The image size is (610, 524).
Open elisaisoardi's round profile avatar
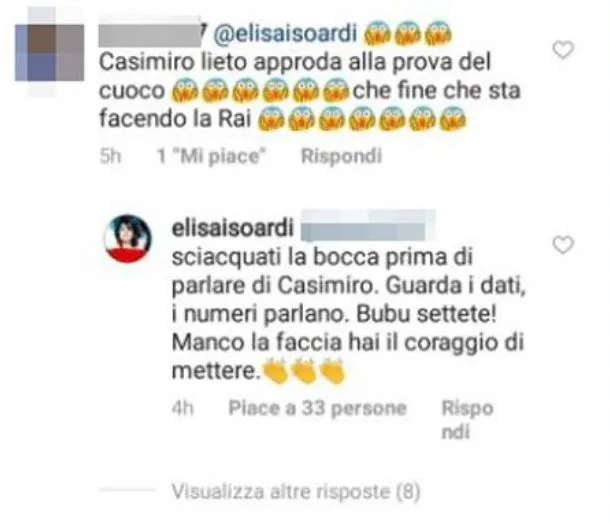coord(128,238)
